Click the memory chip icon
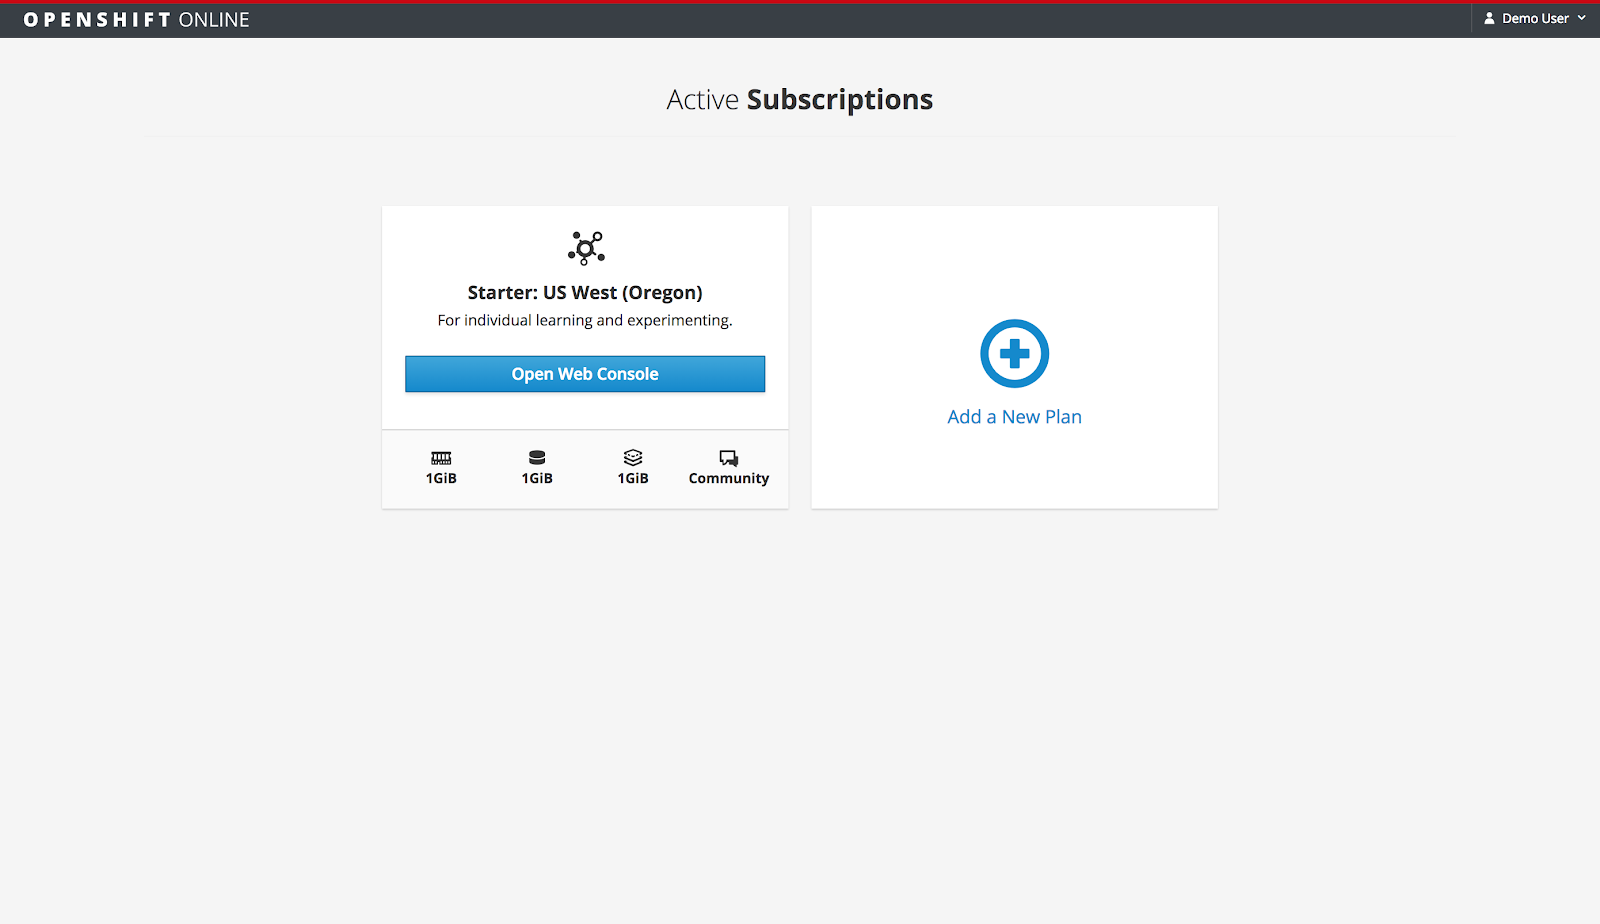 coord(441,458)
